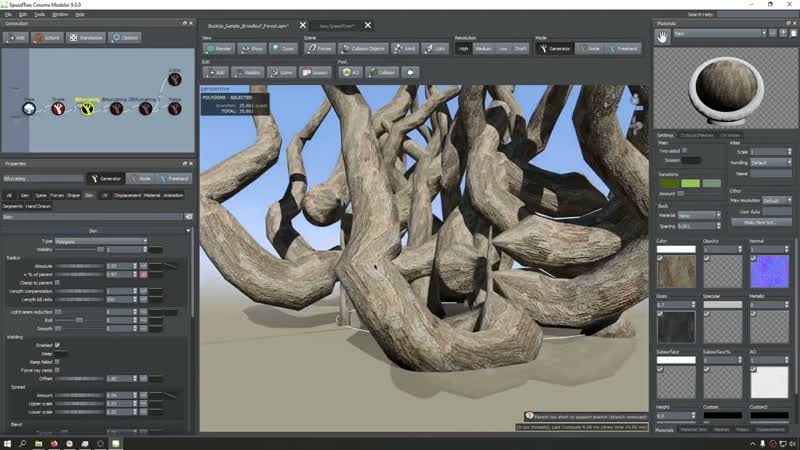Select the highlighted yellow Bifurcating node
The height and width of the screenshot is (450, 800).
pos(87,109)
